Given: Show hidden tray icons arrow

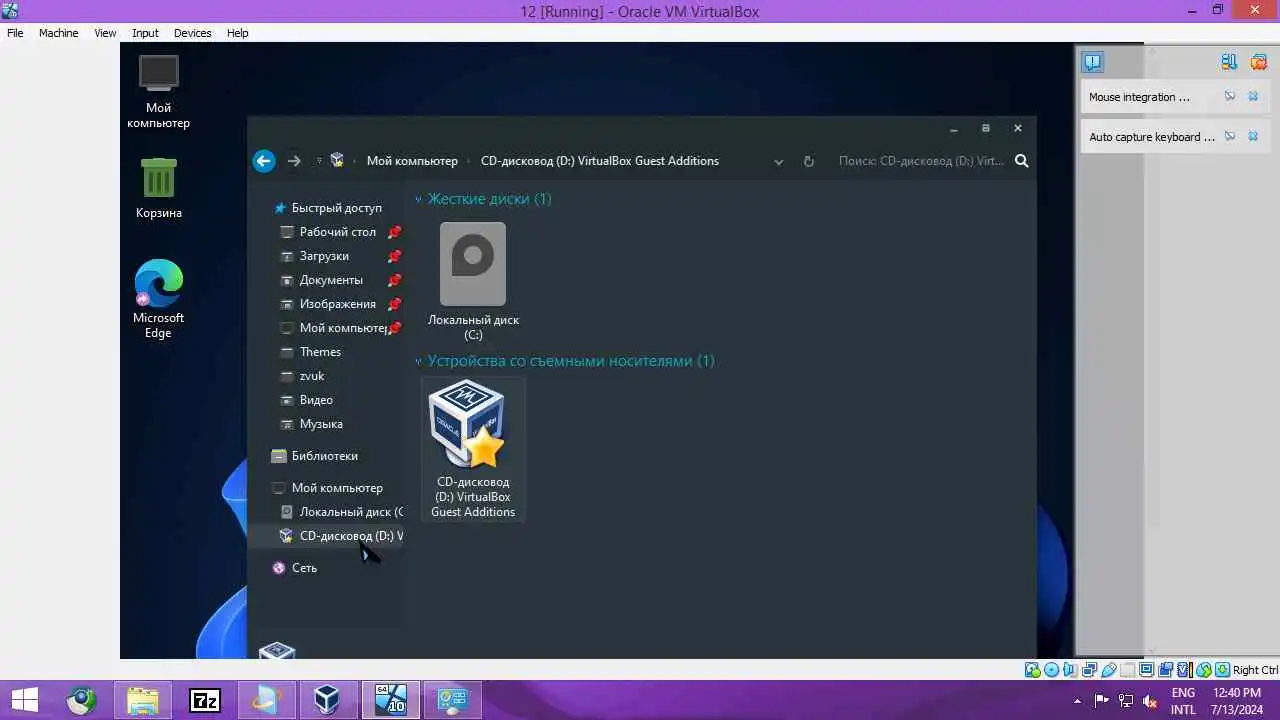Looking at the screenshot, I should pos(1077,701).
